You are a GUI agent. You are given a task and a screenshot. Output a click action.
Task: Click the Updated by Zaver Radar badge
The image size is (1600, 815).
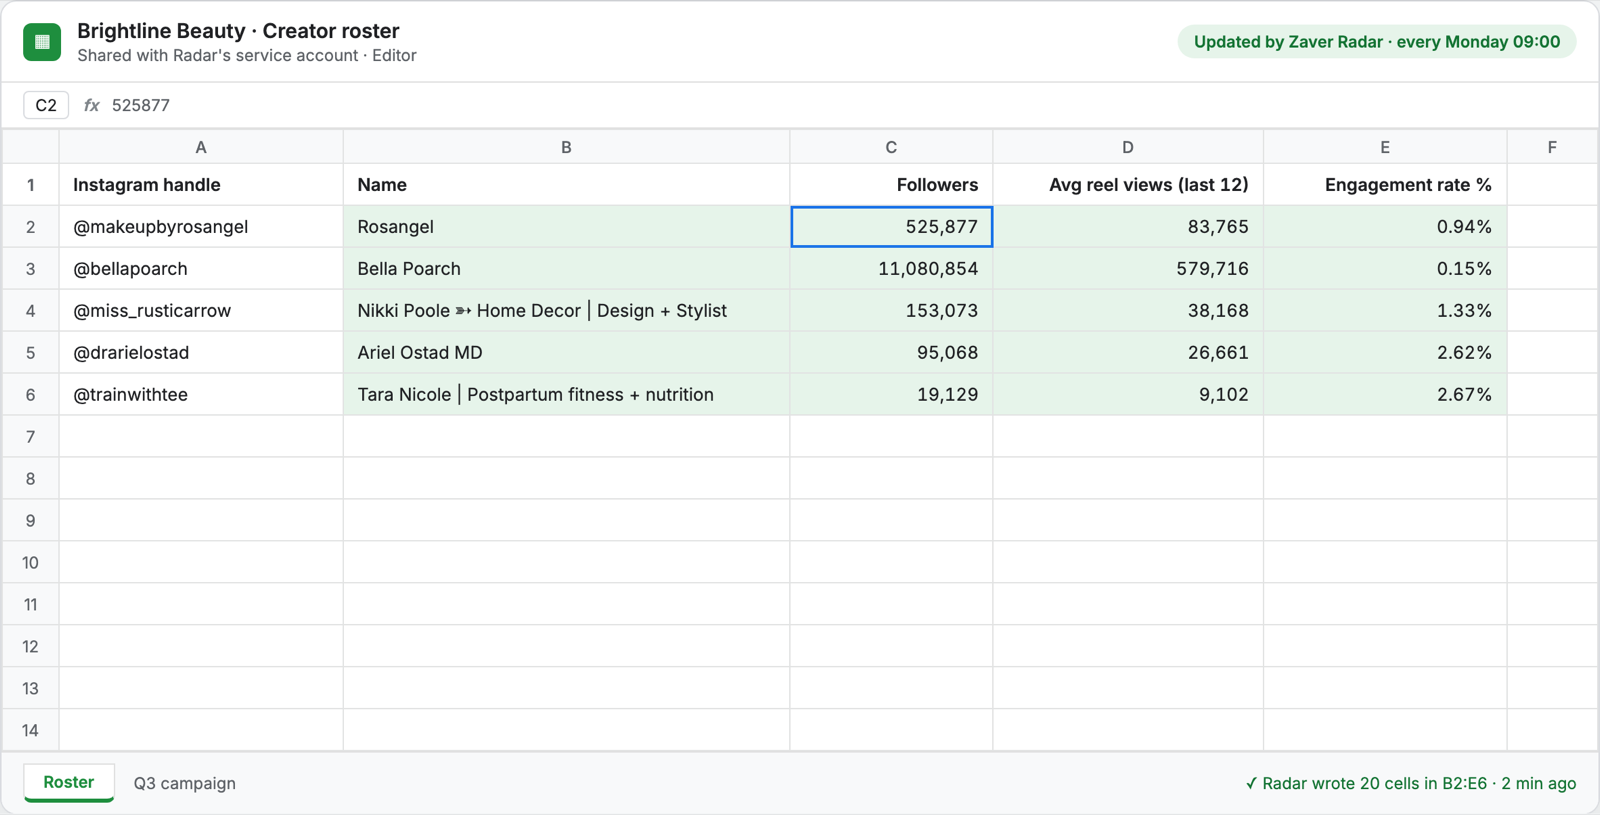(1377, 42)
